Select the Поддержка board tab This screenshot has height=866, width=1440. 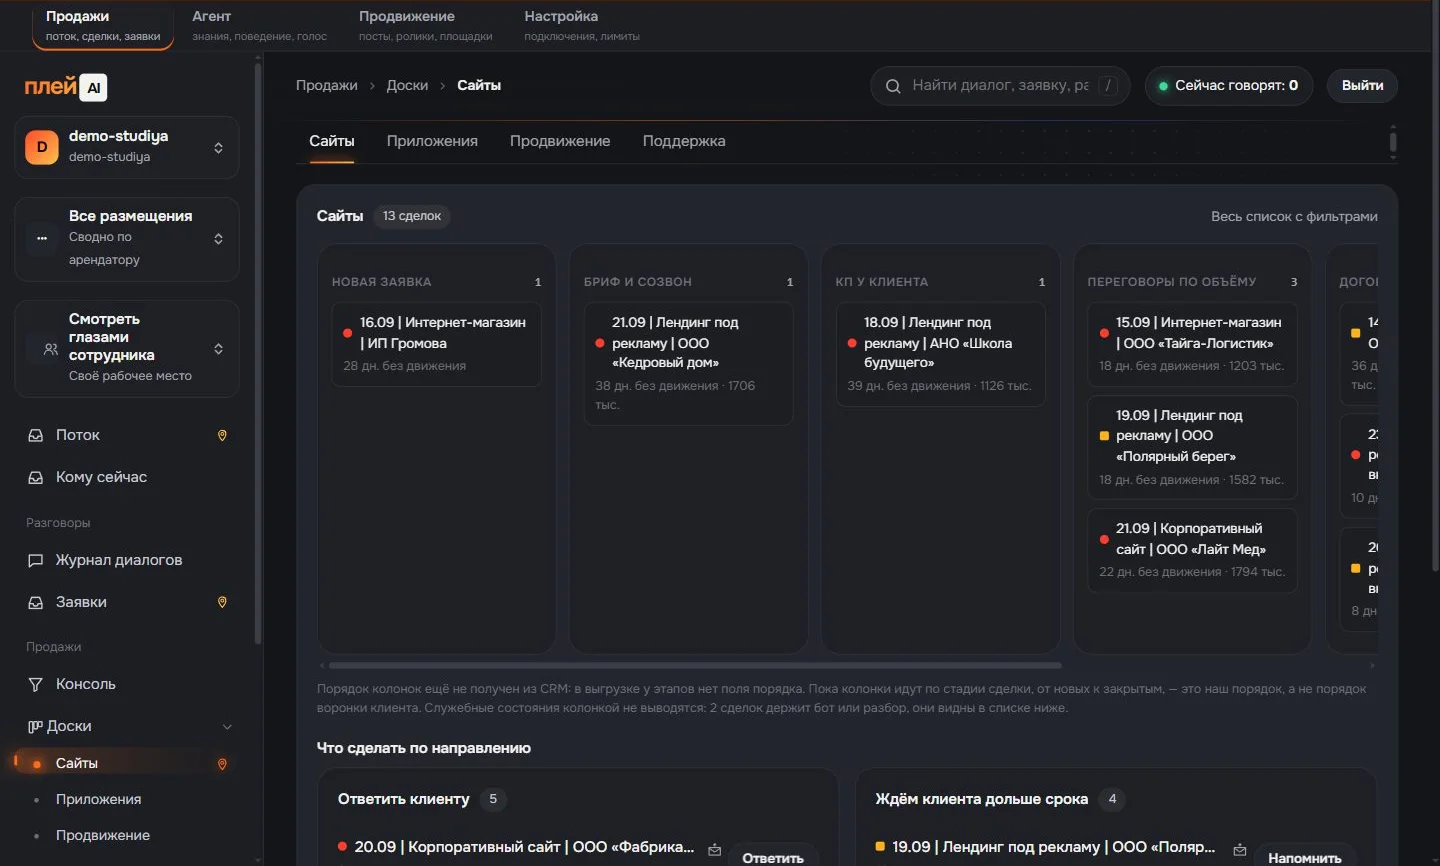pos(684,141)
